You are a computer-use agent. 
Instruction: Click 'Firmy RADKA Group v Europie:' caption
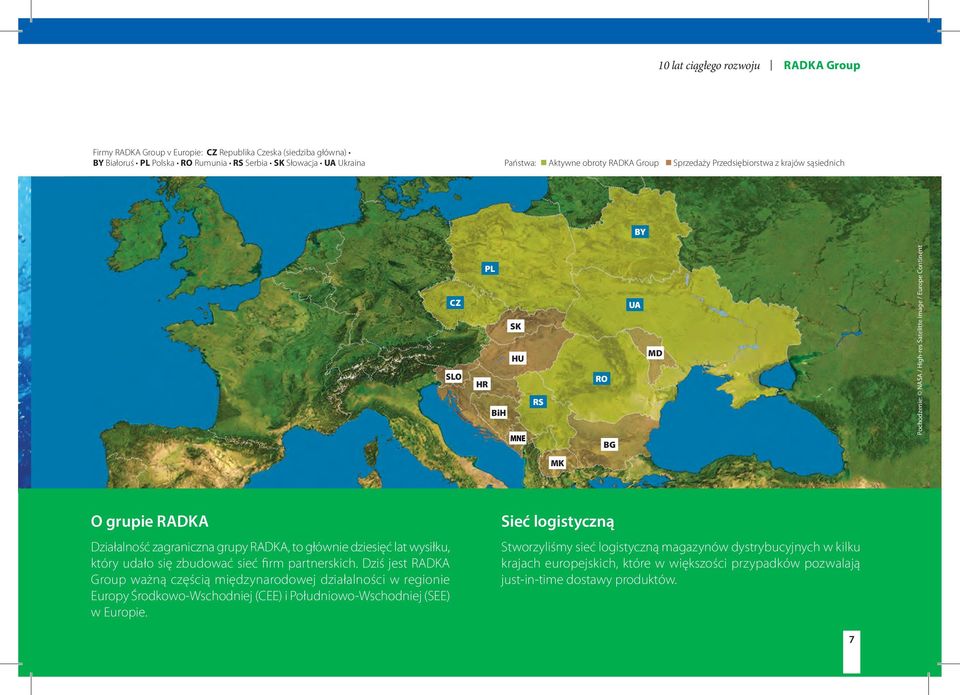pos(148,152)
